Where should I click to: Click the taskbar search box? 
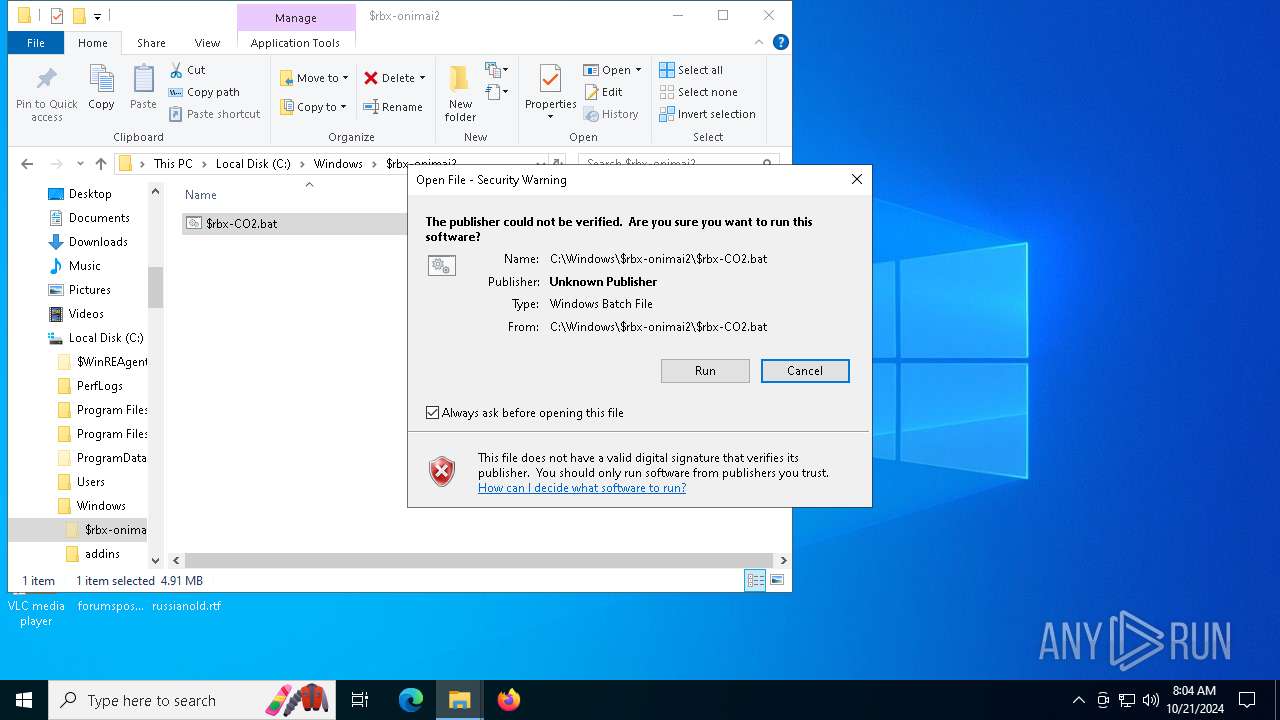194,700
